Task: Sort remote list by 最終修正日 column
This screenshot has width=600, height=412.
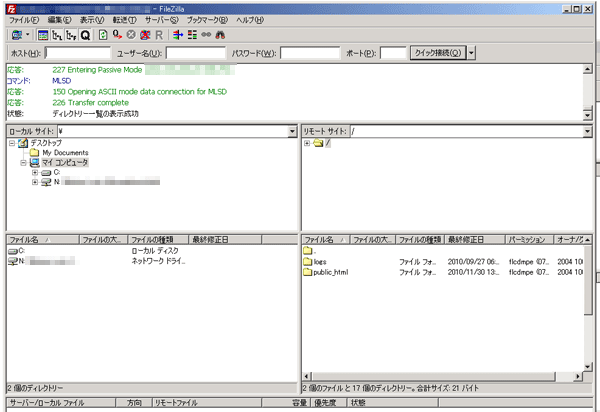Action: point(474,239)
